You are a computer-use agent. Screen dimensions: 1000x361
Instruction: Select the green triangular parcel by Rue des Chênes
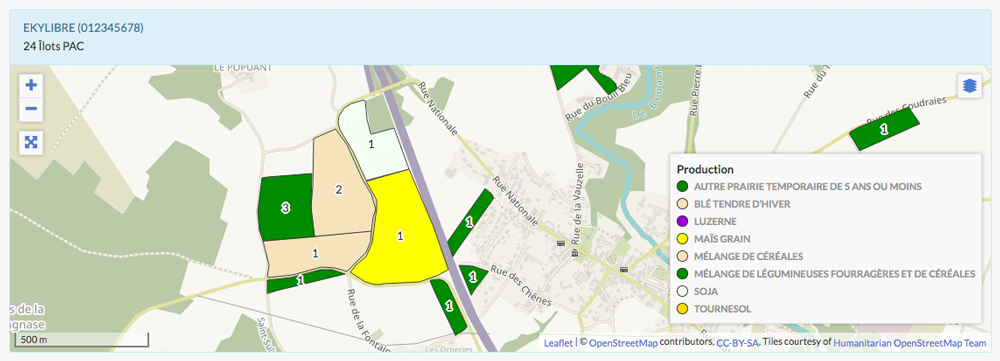coord(473,277)
